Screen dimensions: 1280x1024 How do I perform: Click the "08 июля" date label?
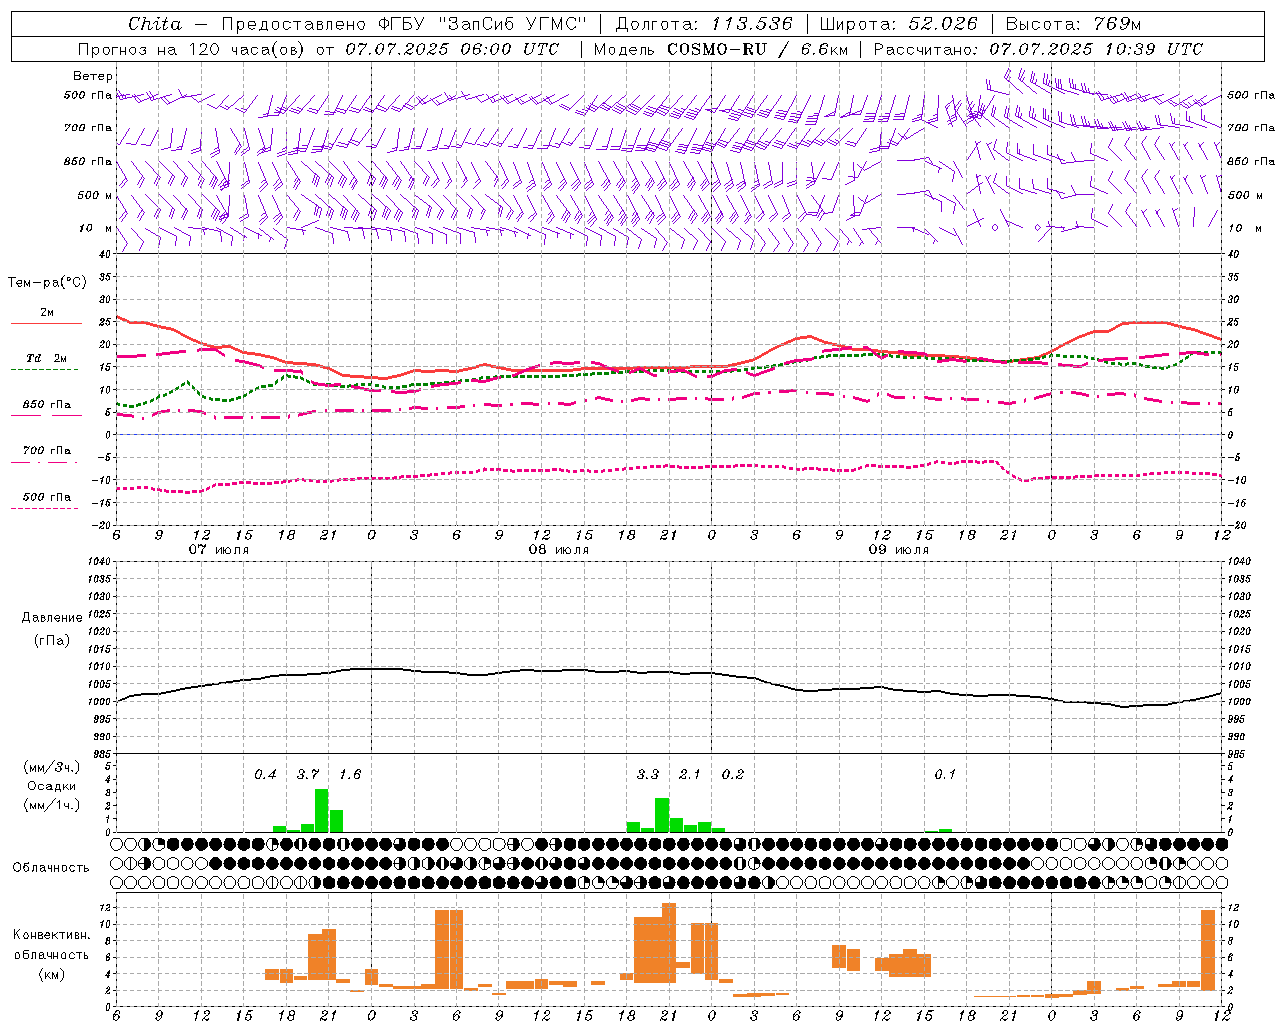tap(559, 549)
